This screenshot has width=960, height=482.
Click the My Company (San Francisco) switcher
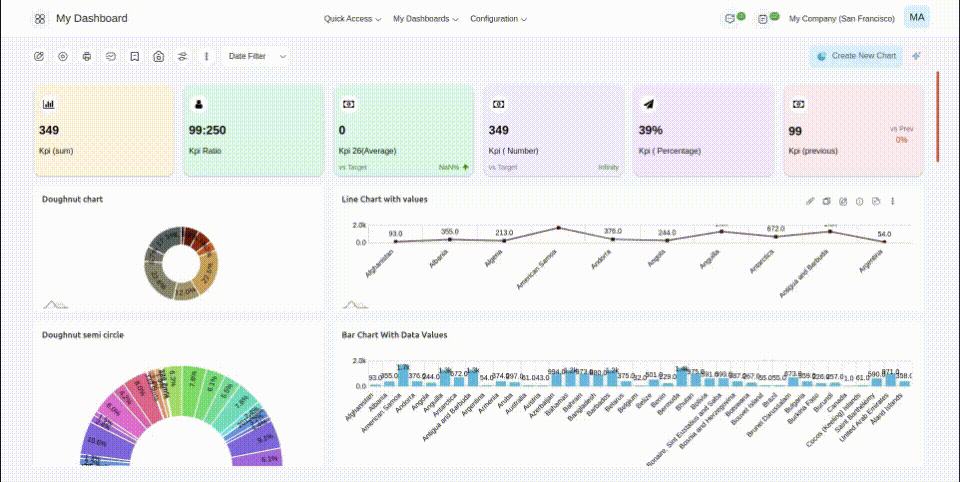pyautogui.click(x=841, y=19)
